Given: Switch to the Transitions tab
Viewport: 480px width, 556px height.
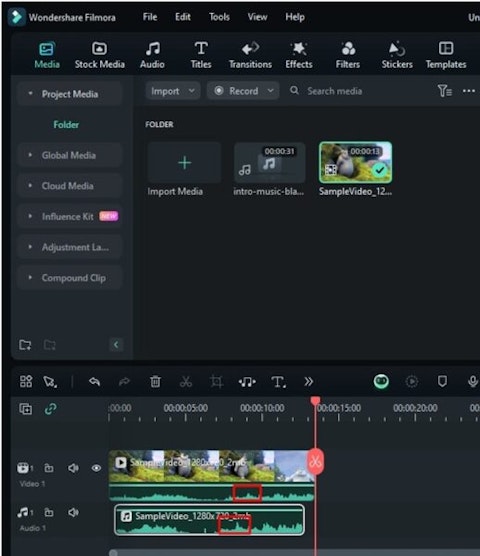Looking at the screenshot, I should point(250,55).
